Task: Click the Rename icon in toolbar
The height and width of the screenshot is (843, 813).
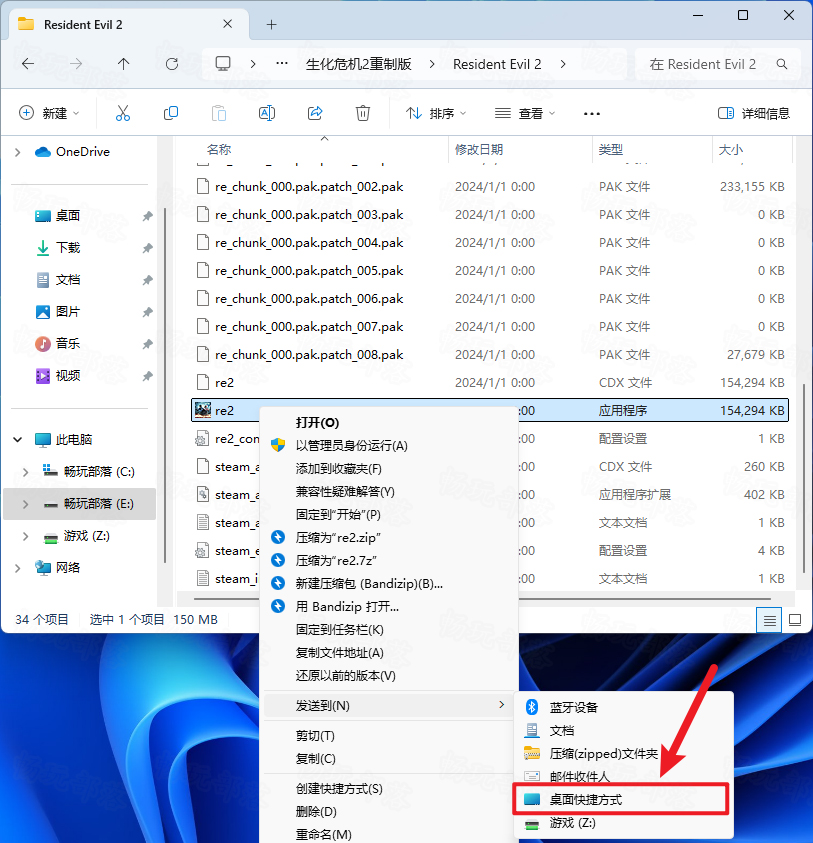Action: [x=267, y=113]
